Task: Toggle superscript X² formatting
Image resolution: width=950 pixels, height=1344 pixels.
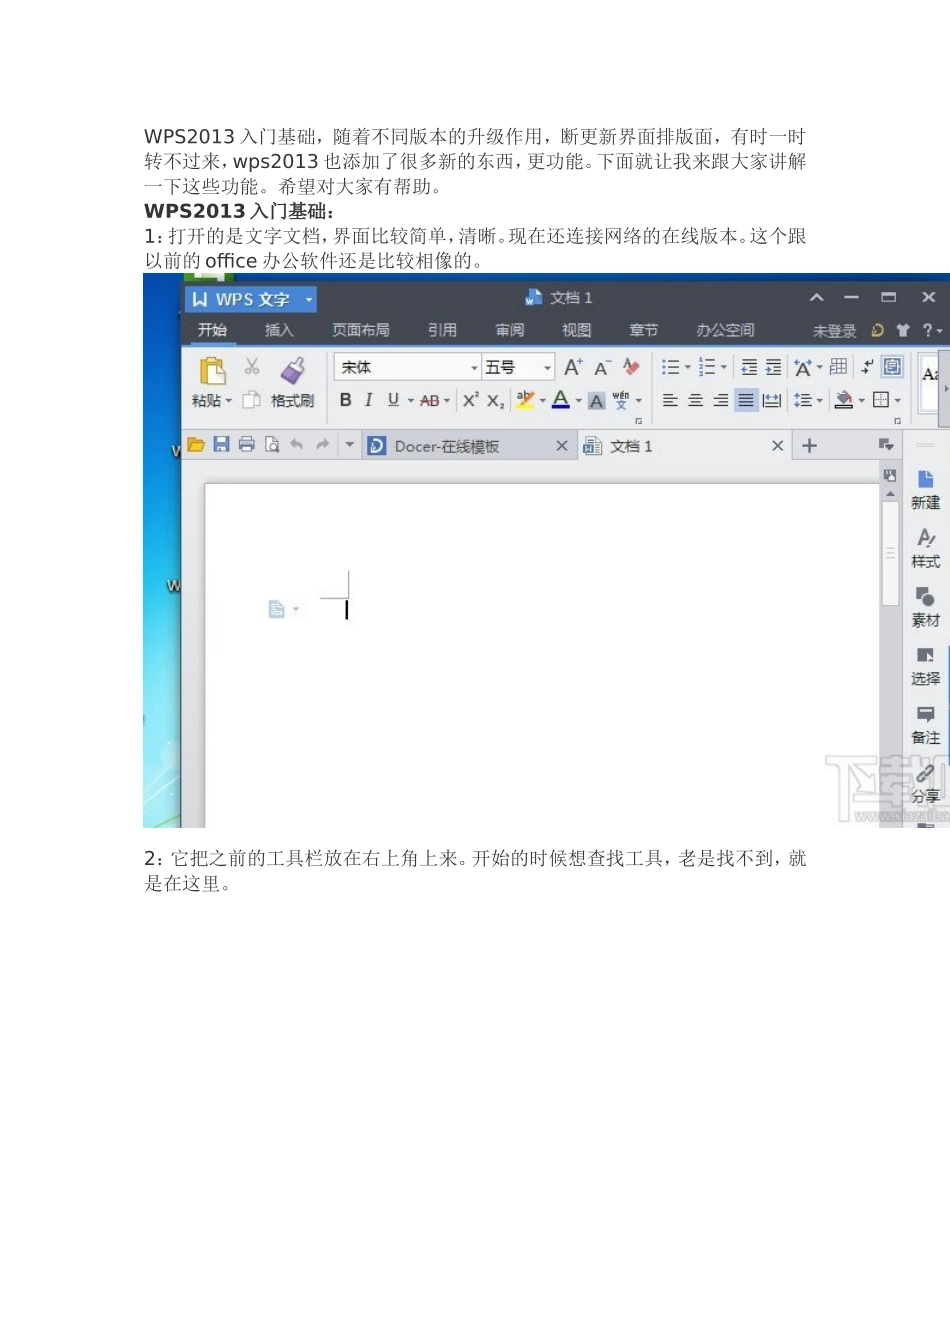Action: (x=470, y=400)
